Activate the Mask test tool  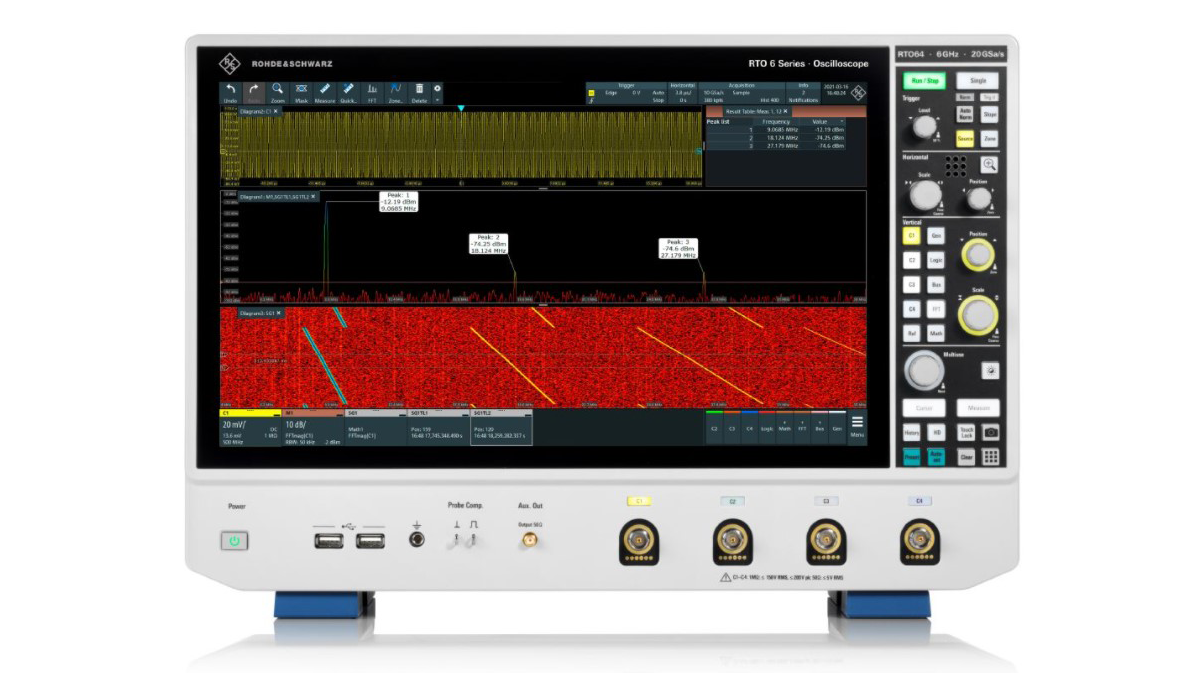[x=301, y=92]
